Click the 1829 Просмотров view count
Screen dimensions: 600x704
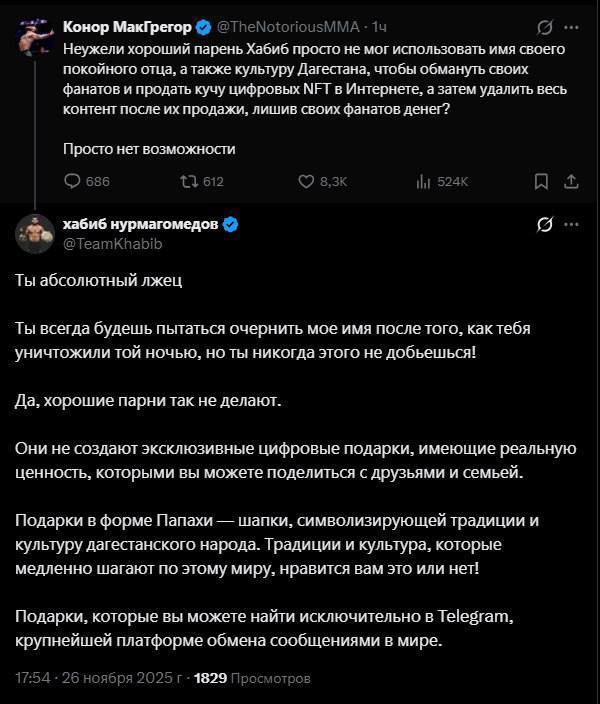tap(252, 678)
